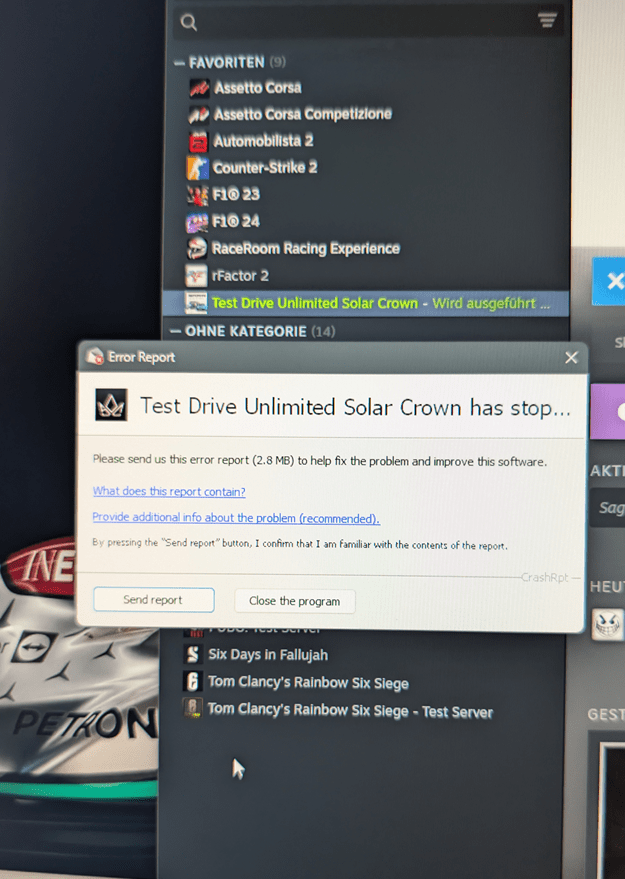Click the search magnifier icon in Steam library
This screenshot has height=879, width=625.
pyautogui.click(x=189, y=22)
